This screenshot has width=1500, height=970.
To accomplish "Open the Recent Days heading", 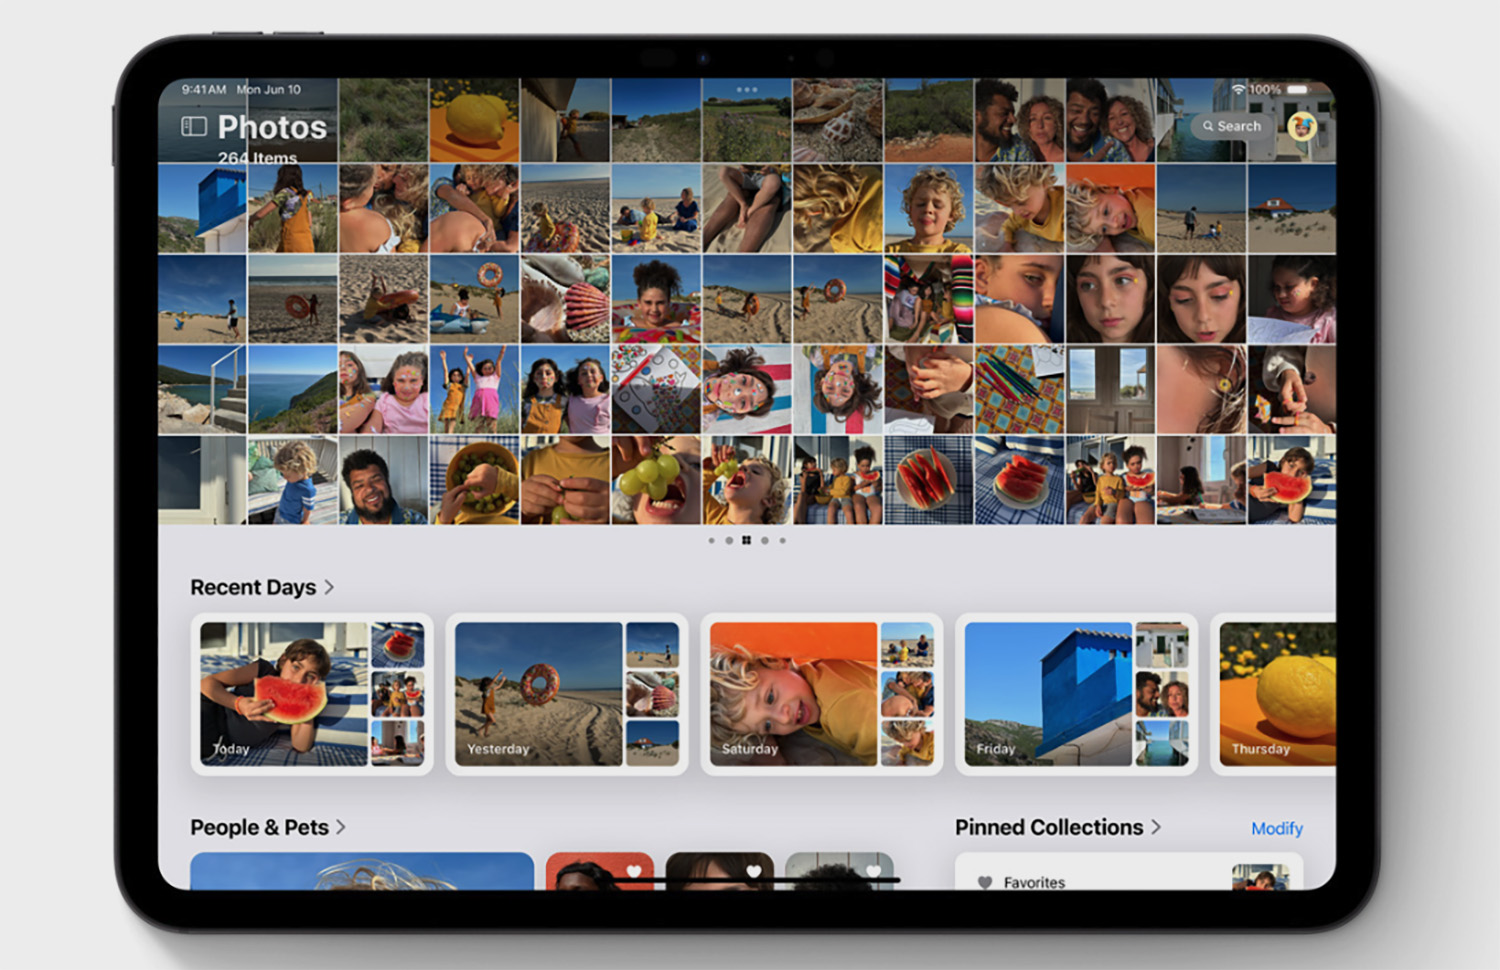I will pyautogui.click(x=253, y=587).
